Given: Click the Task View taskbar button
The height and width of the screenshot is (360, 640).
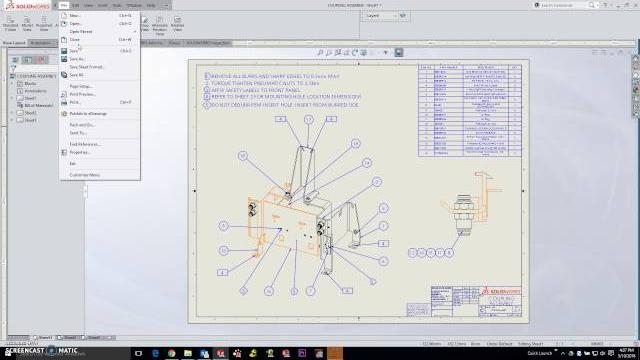Looking at the screenshot, I should [138, 353].
